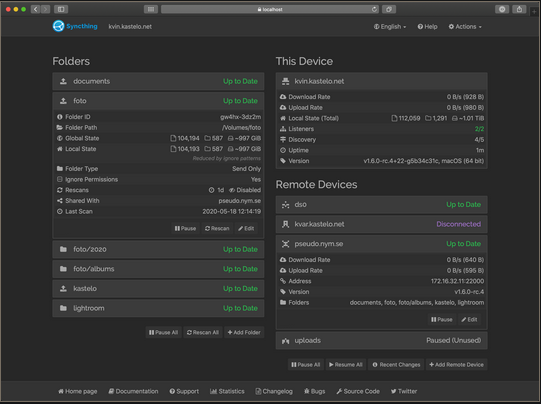541x404 pixels.
Task: Click the Safari share icon
Action: (519, 9)
